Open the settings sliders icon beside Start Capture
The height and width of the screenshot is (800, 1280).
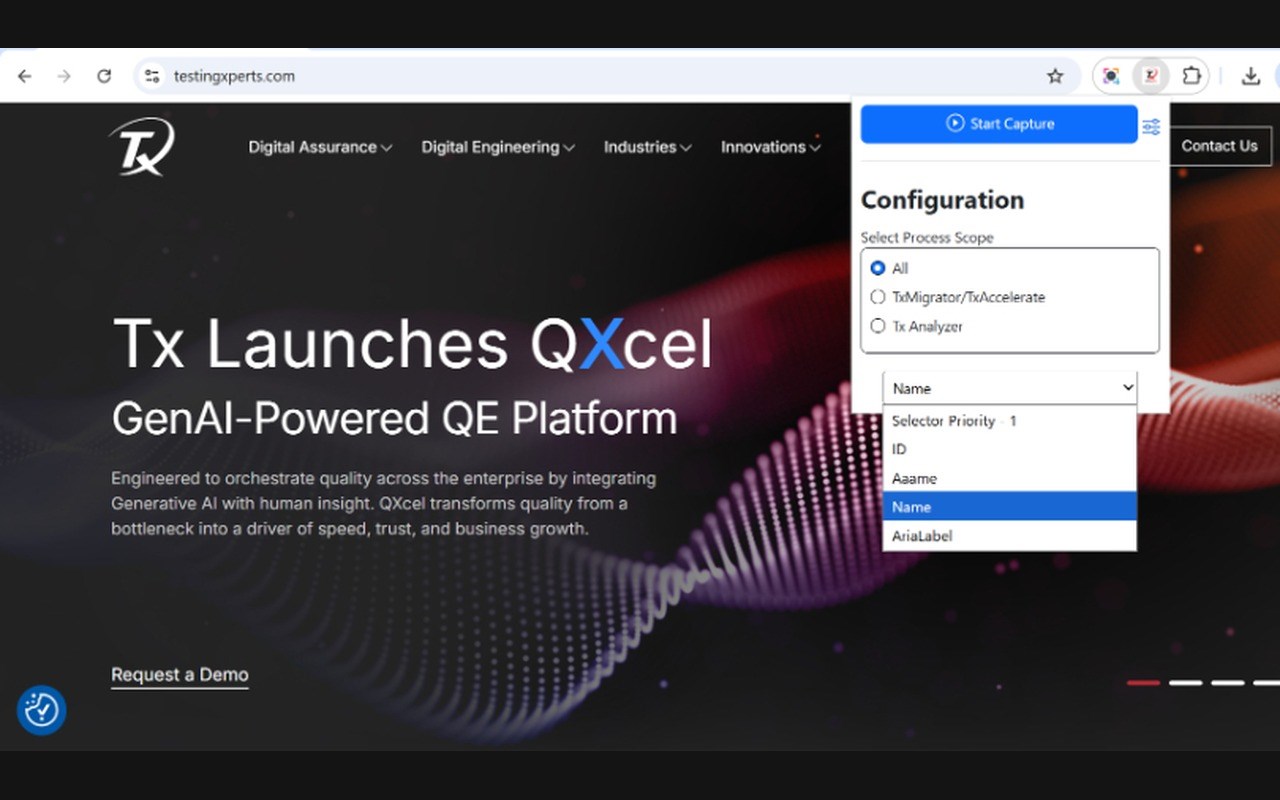(x=1151, y=127)
